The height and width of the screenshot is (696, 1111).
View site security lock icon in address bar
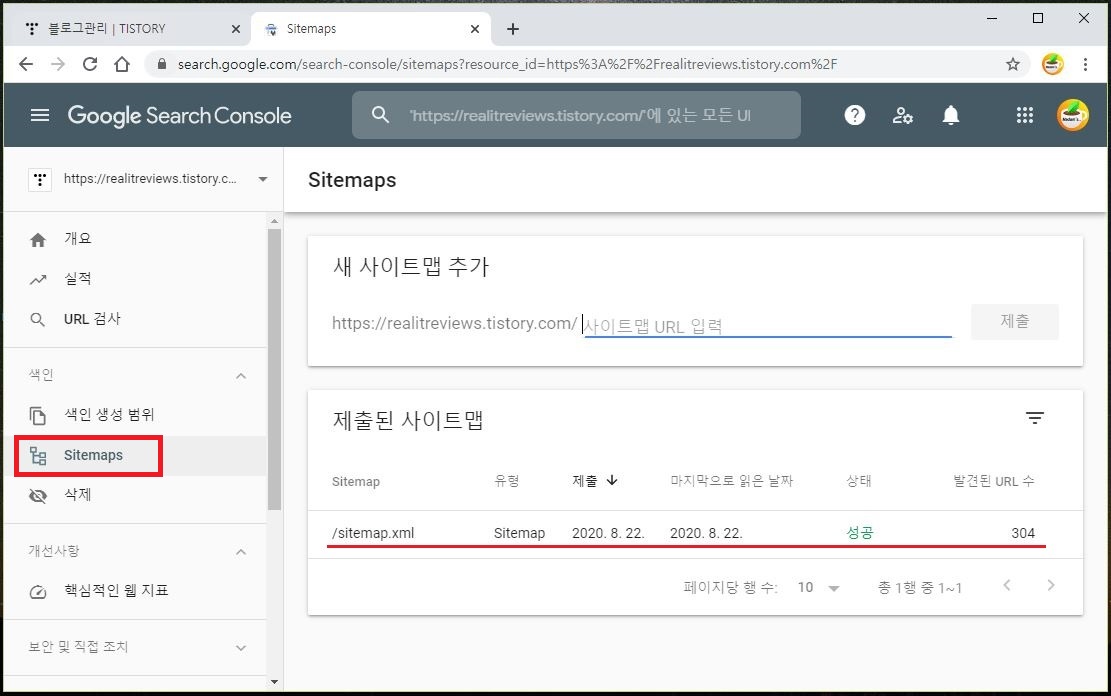[162, 64]
